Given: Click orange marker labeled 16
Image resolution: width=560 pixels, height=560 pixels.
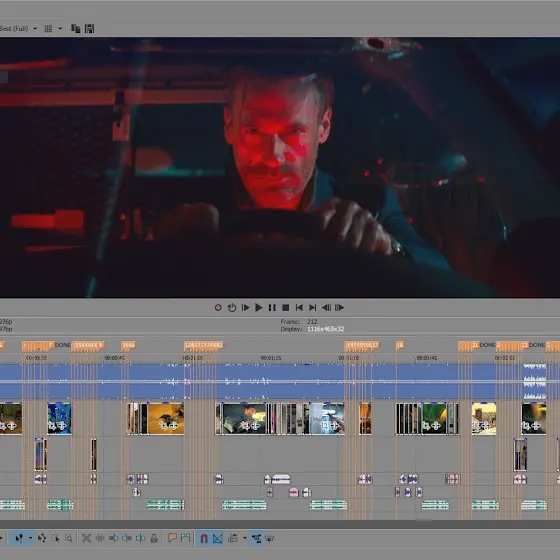Looking at the screenshot, I should click(400, 345).
